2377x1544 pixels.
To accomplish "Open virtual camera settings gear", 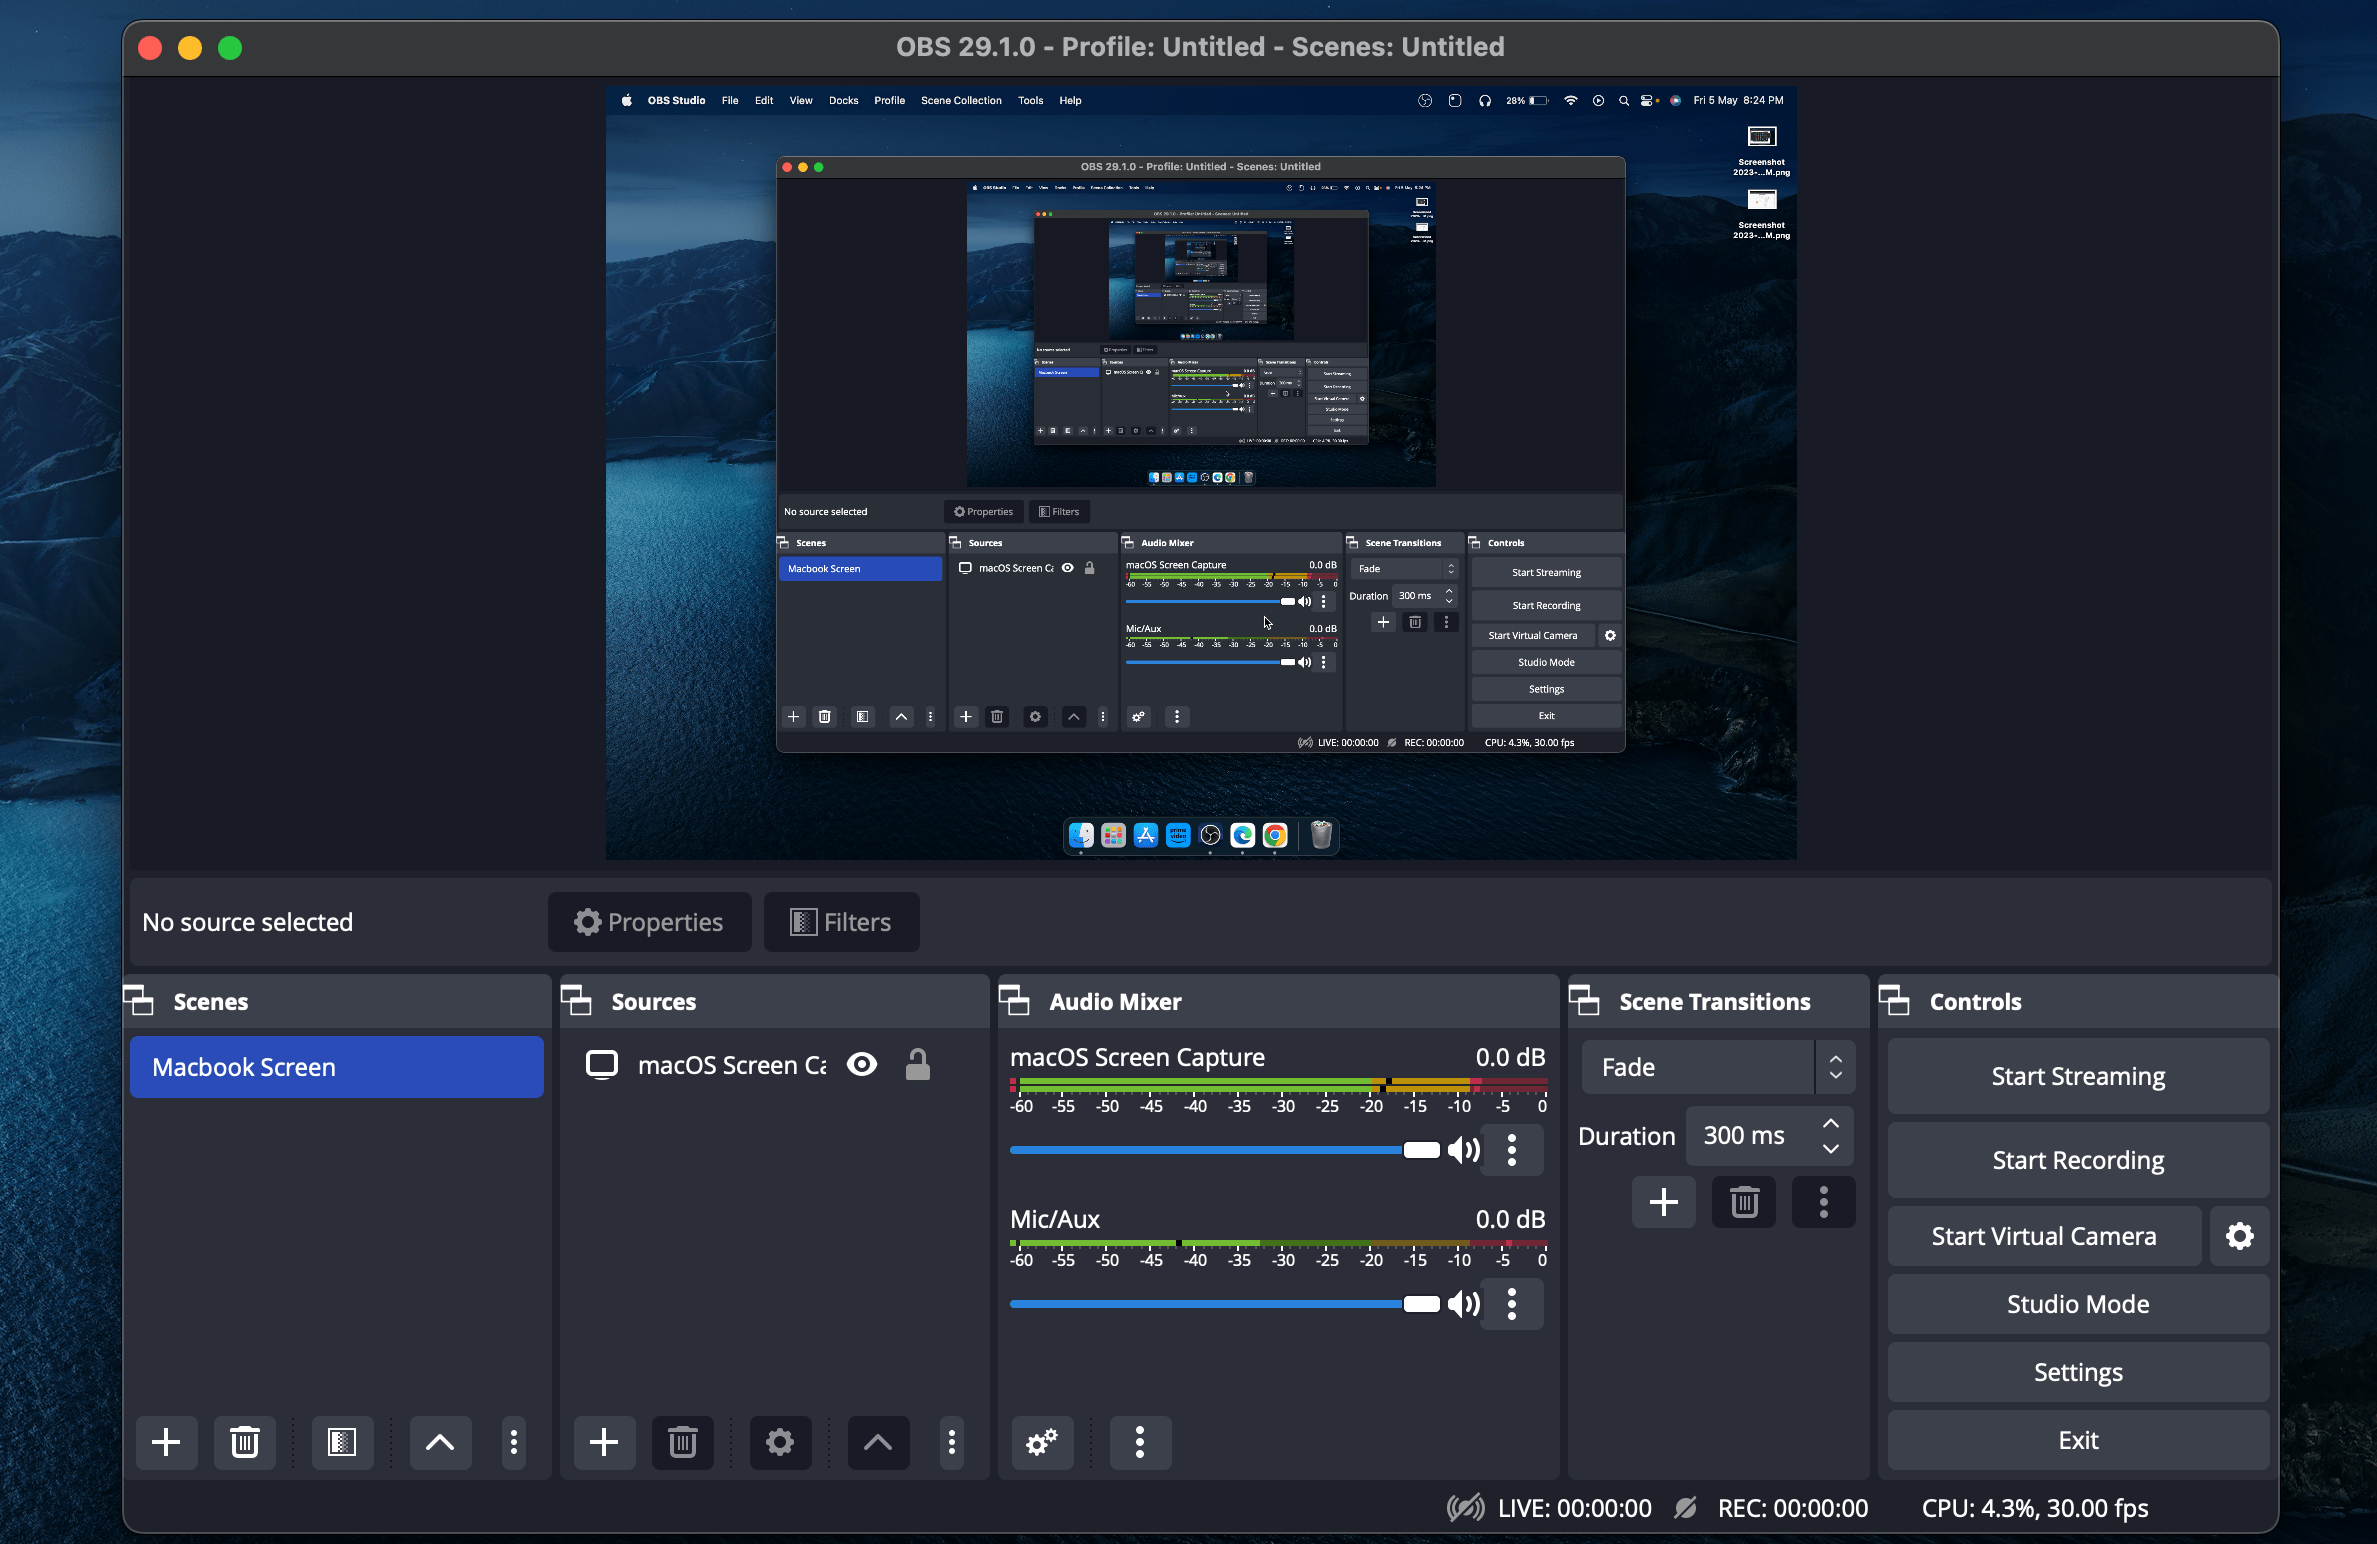I will pyautogui.click(x=2240, y=1236).
